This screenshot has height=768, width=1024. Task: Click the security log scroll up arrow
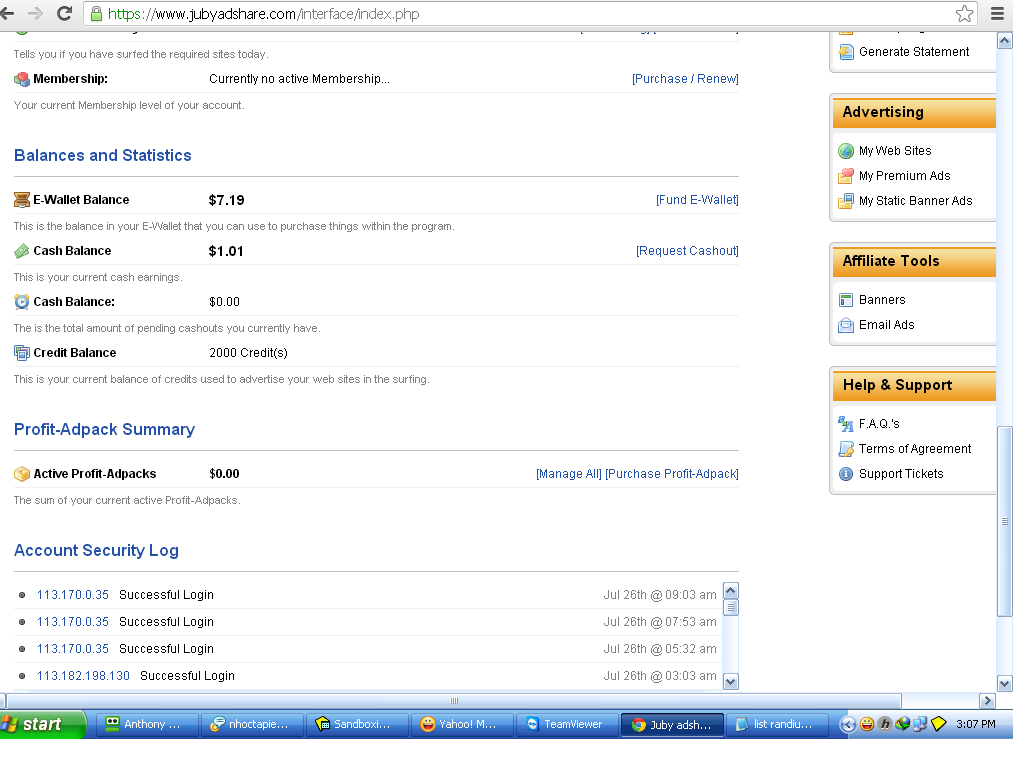tap(731, 590)
